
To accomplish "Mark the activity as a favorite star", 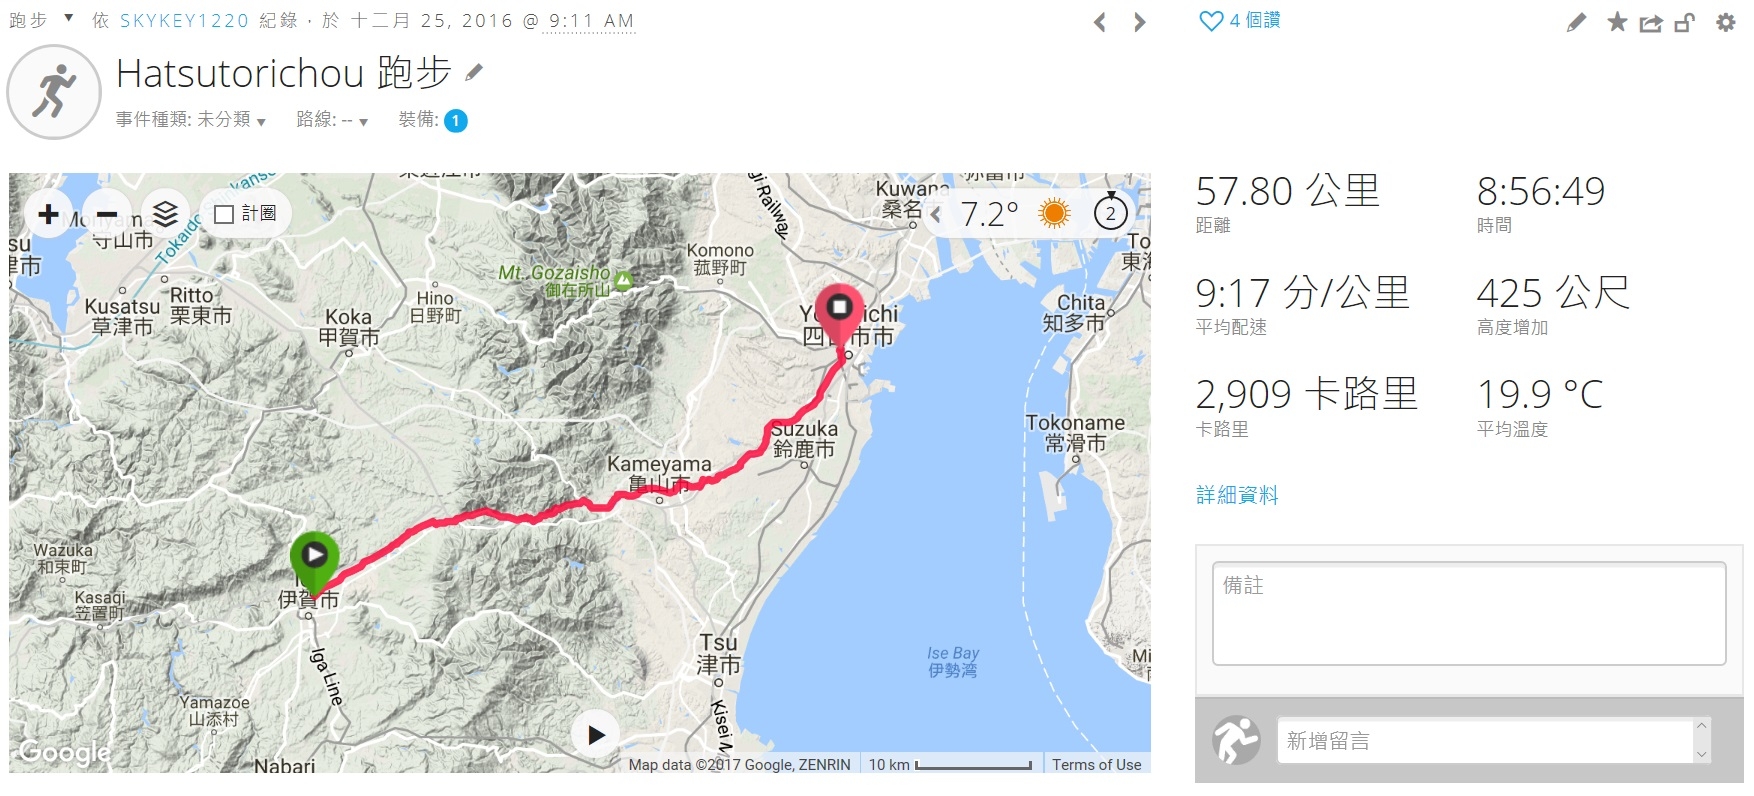I will point(1617,21).
